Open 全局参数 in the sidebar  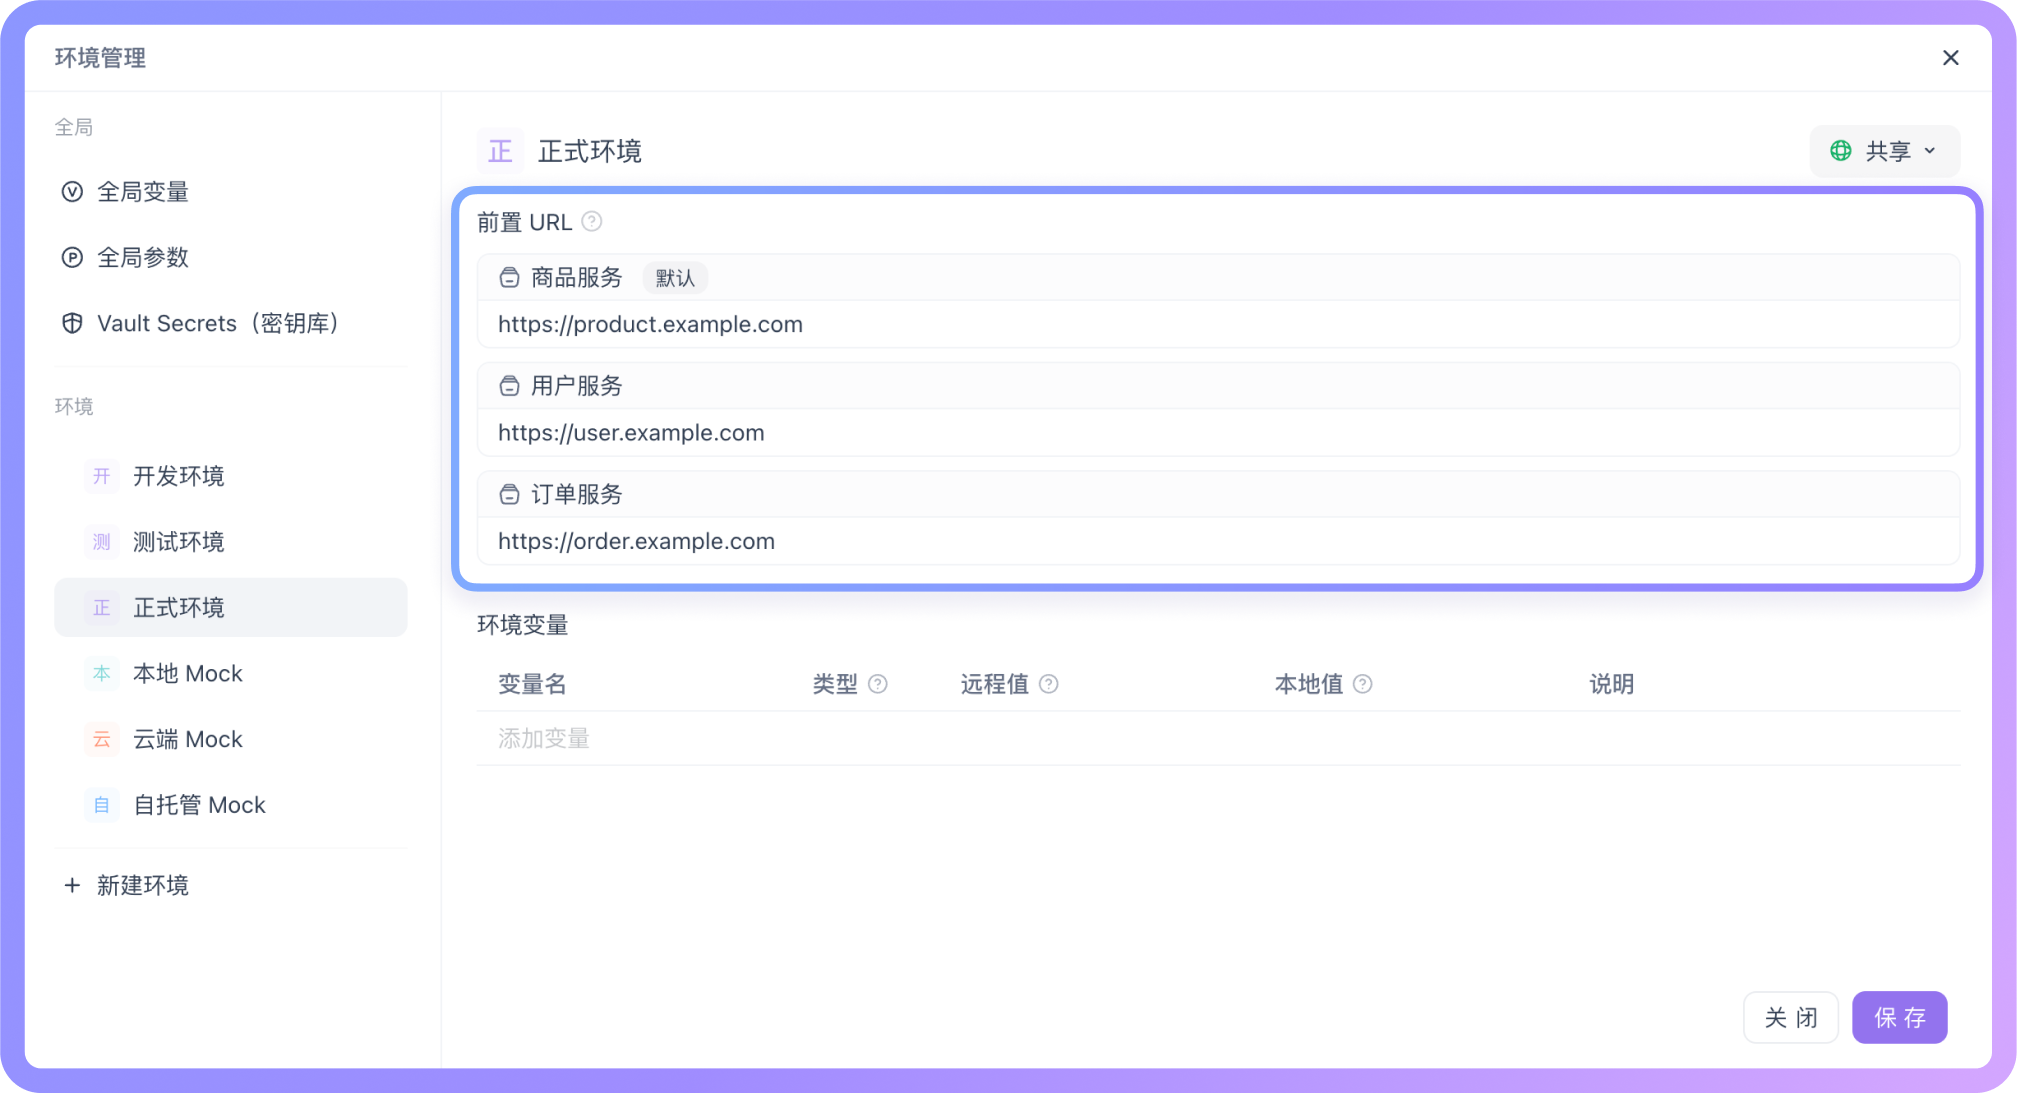click(231, 258)
